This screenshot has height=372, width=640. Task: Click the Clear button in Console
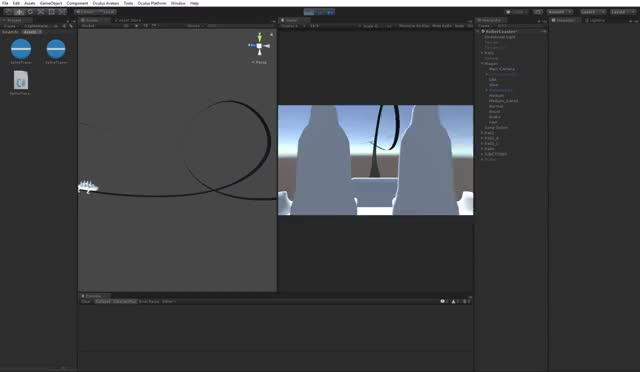(86, 301)
